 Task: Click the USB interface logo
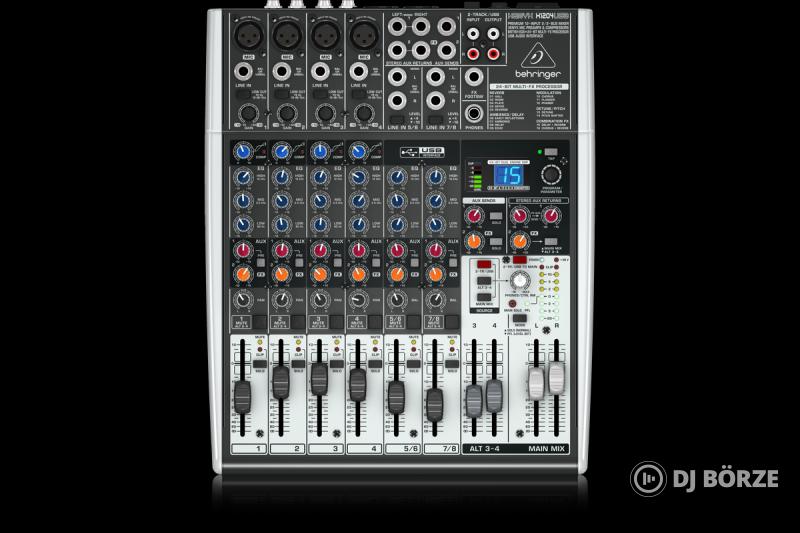(422, 152)
